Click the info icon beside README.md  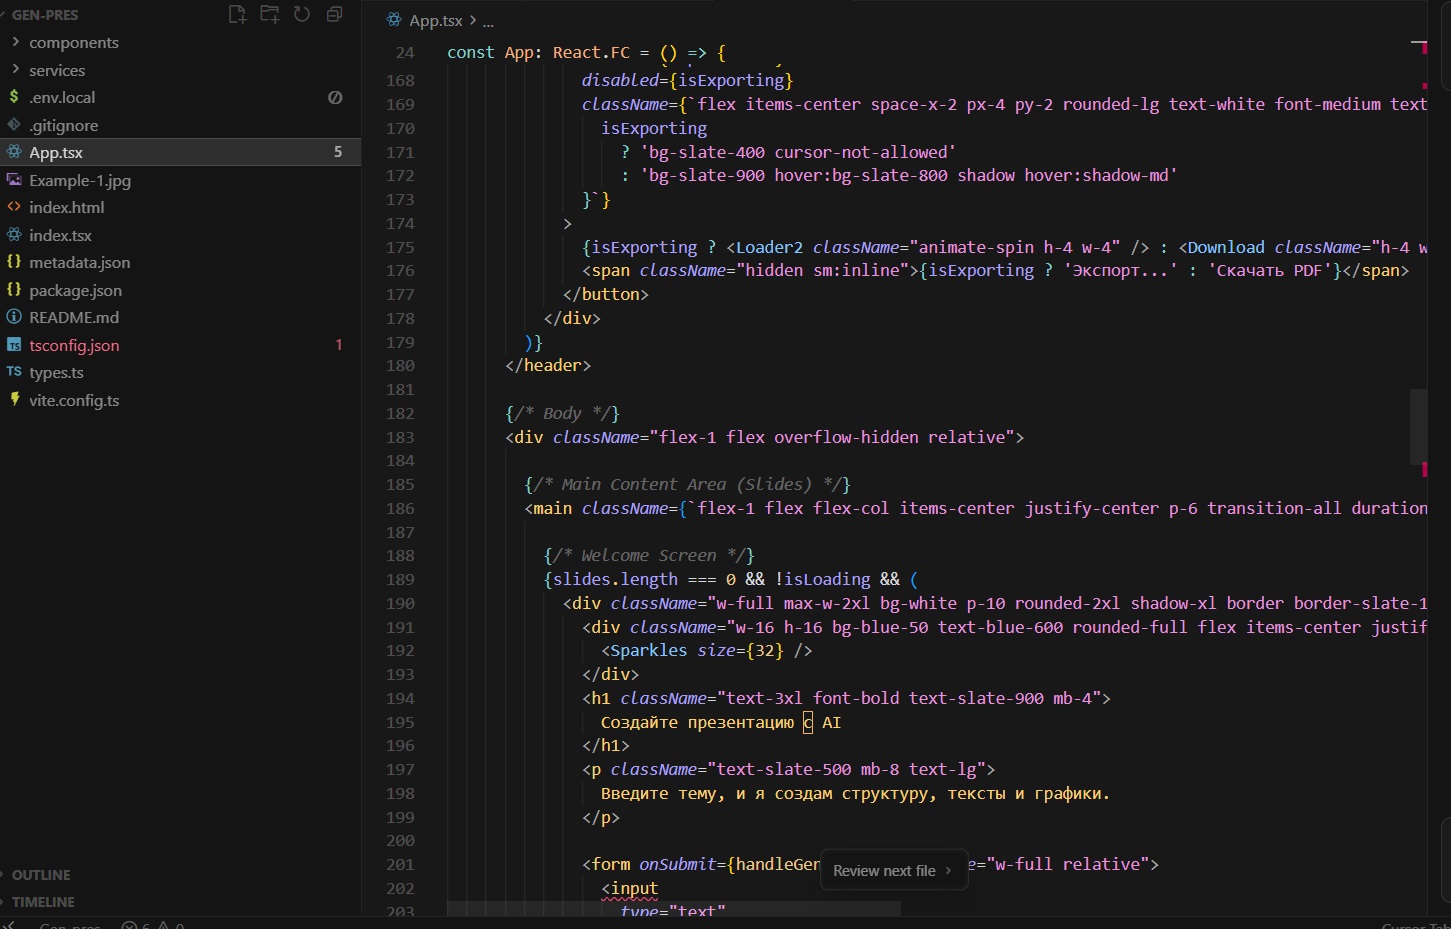(14, 317)
